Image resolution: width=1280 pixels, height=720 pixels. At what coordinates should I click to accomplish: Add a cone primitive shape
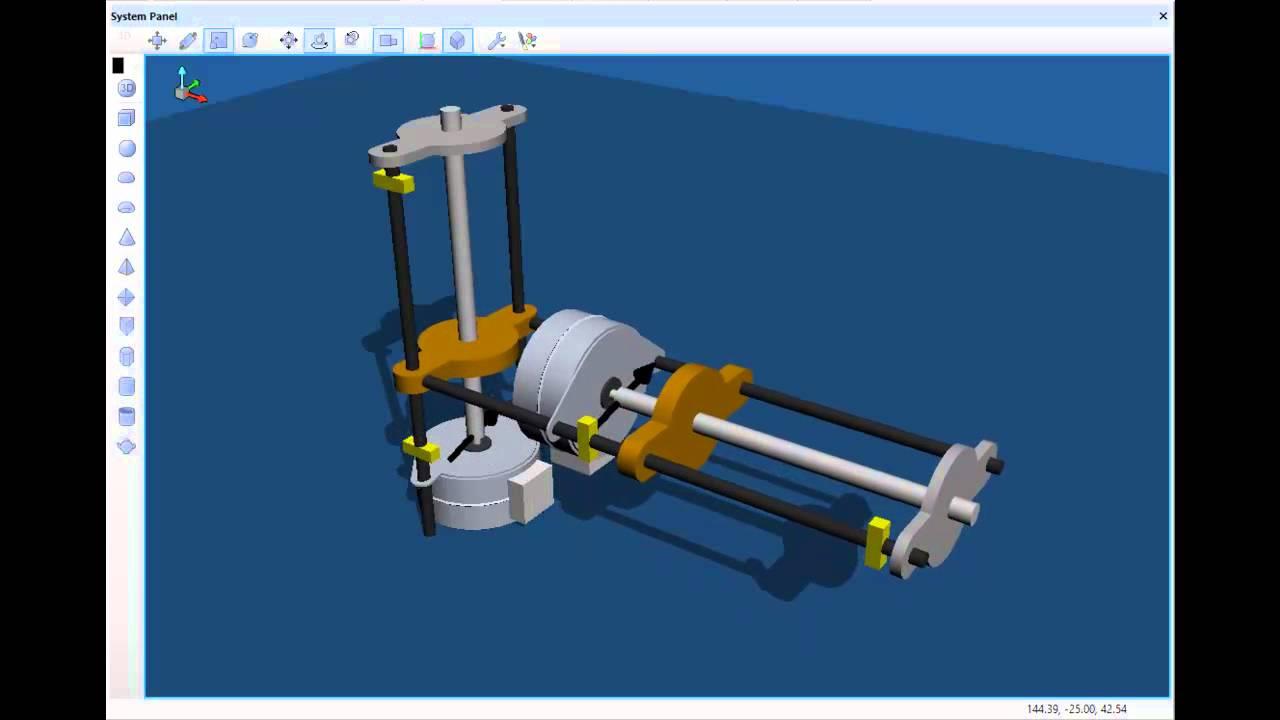click(126, 237)
